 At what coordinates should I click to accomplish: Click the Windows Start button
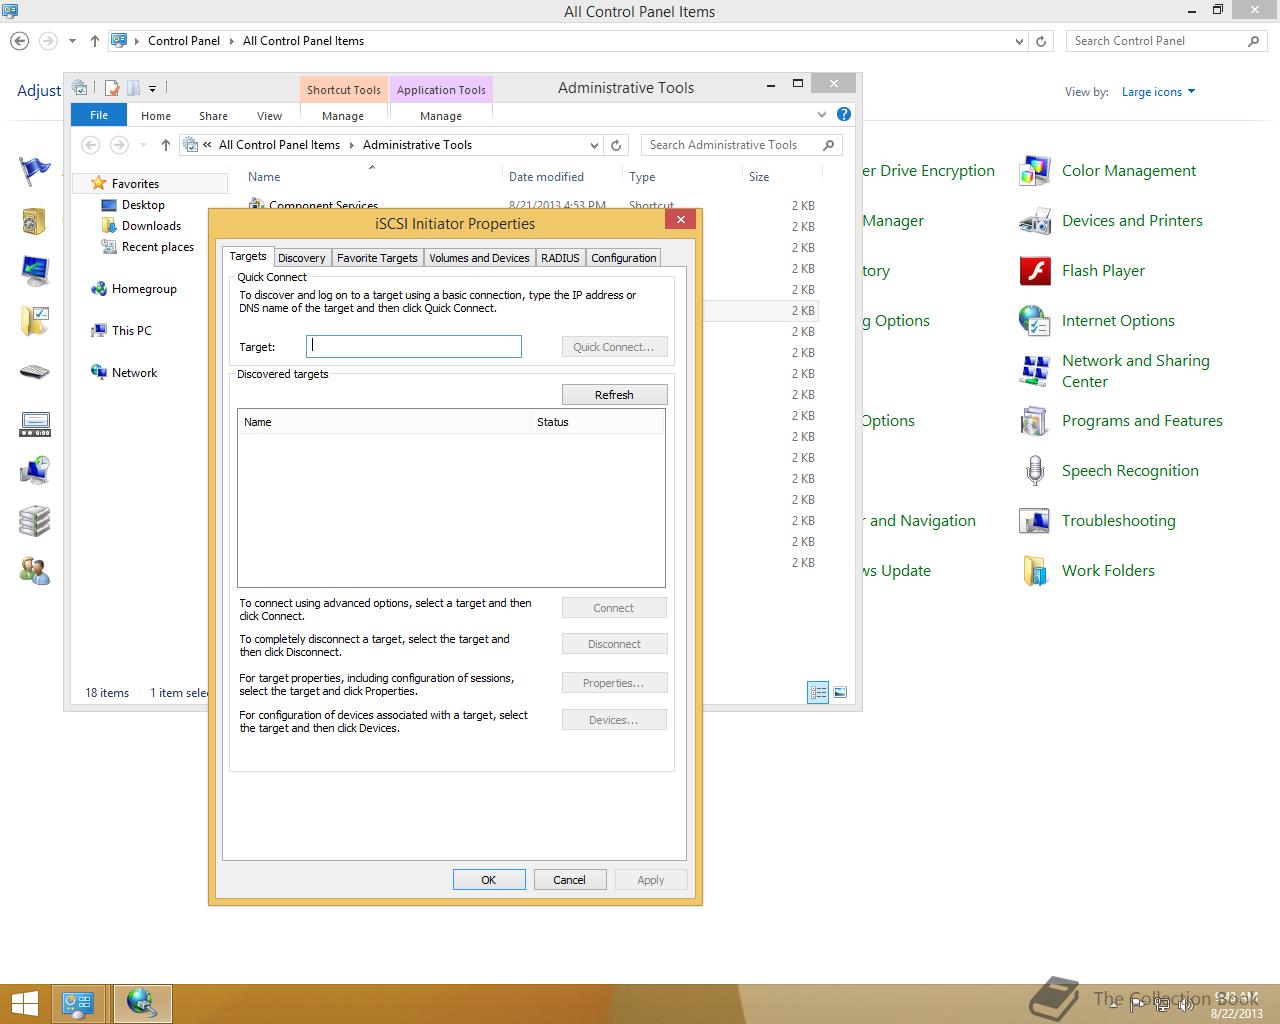pos(25,1004)
